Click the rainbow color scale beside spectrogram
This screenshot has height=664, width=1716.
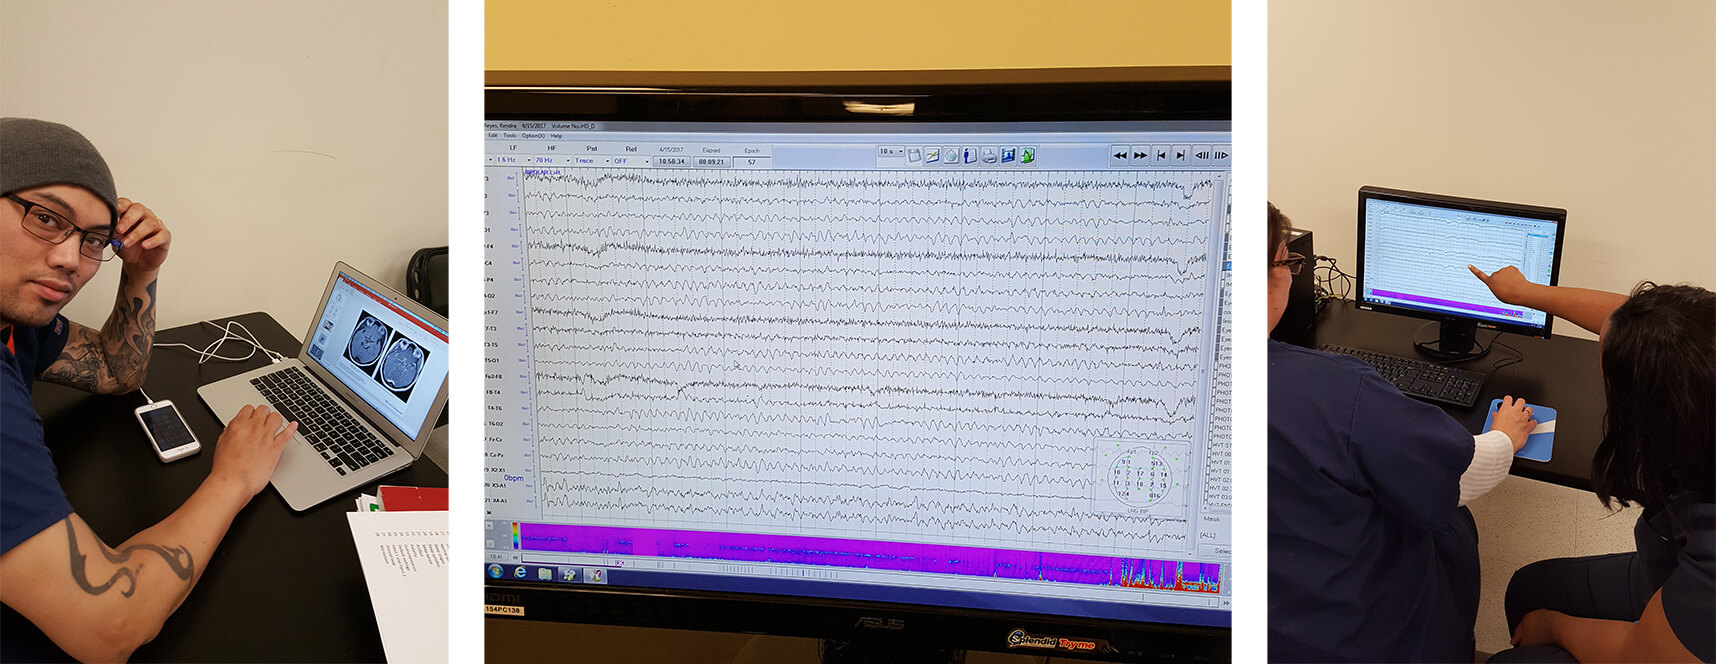point(515,535)
